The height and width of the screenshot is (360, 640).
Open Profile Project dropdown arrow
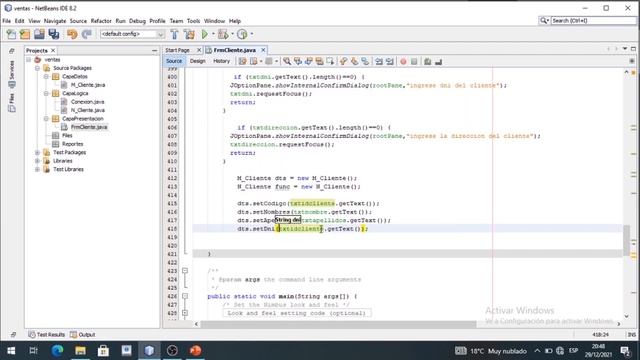[x=251, y=34]
